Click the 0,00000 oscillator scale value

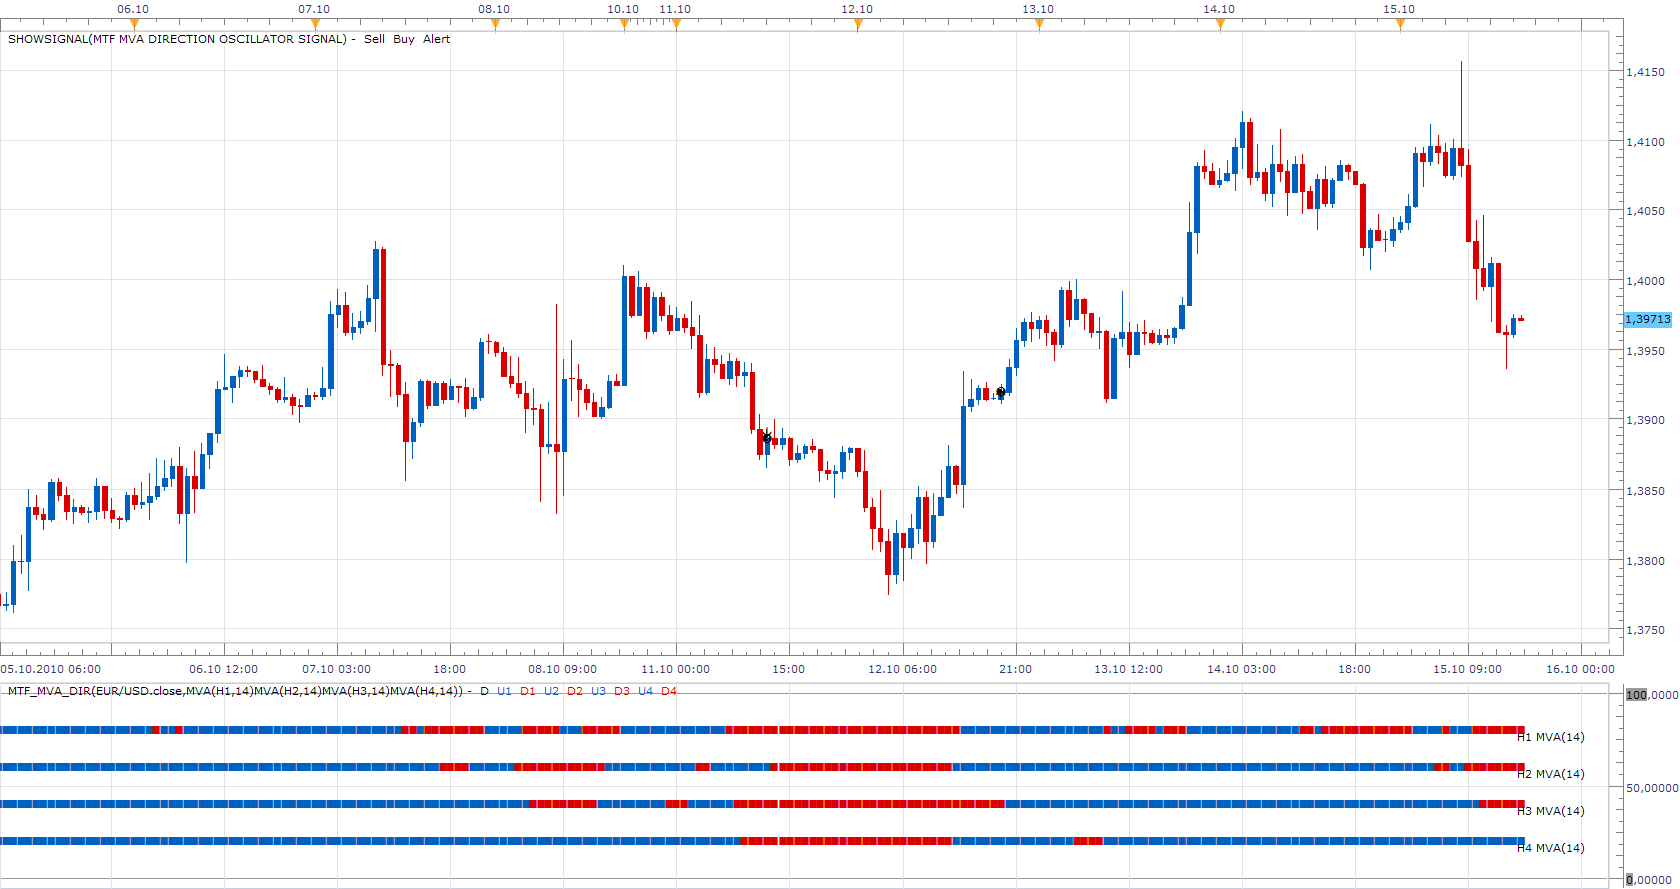pyautogui.click(x=1651, y=880)
